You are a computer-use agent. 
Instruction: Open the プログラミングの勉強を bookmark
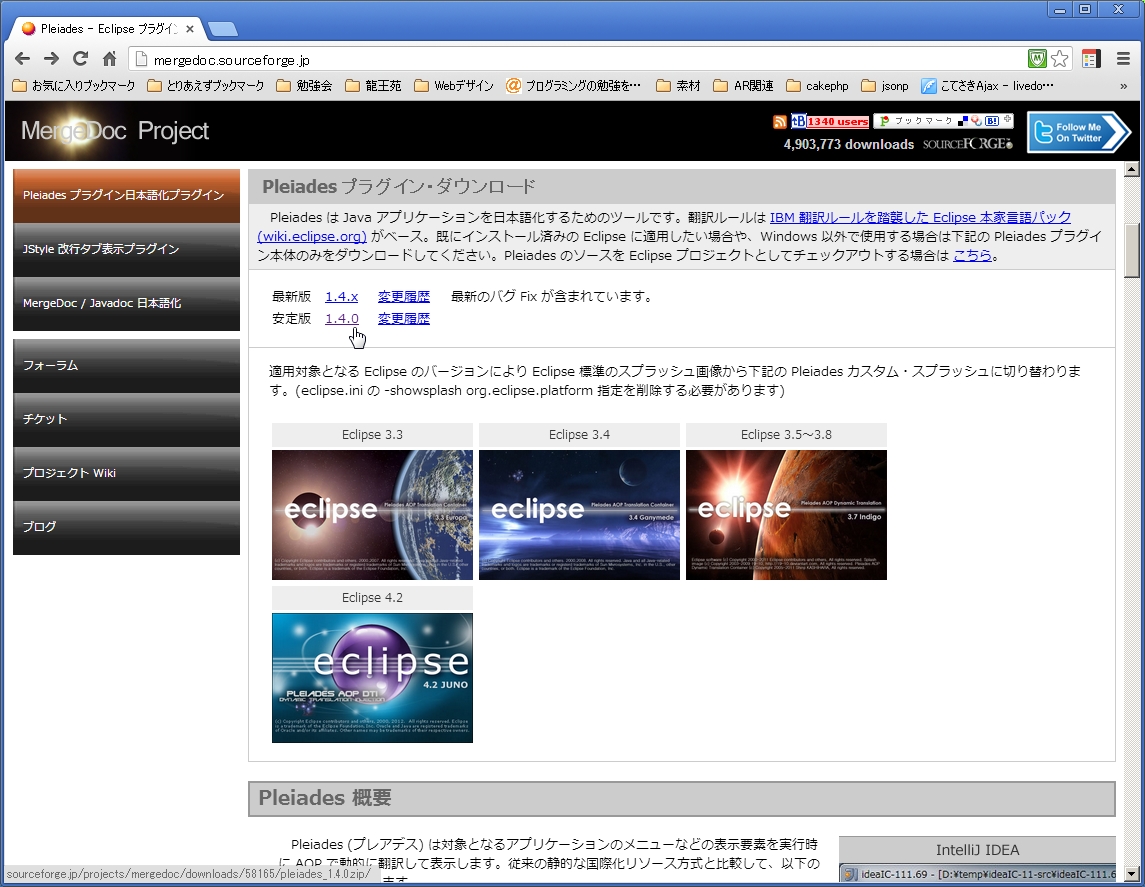coord(573,86)
